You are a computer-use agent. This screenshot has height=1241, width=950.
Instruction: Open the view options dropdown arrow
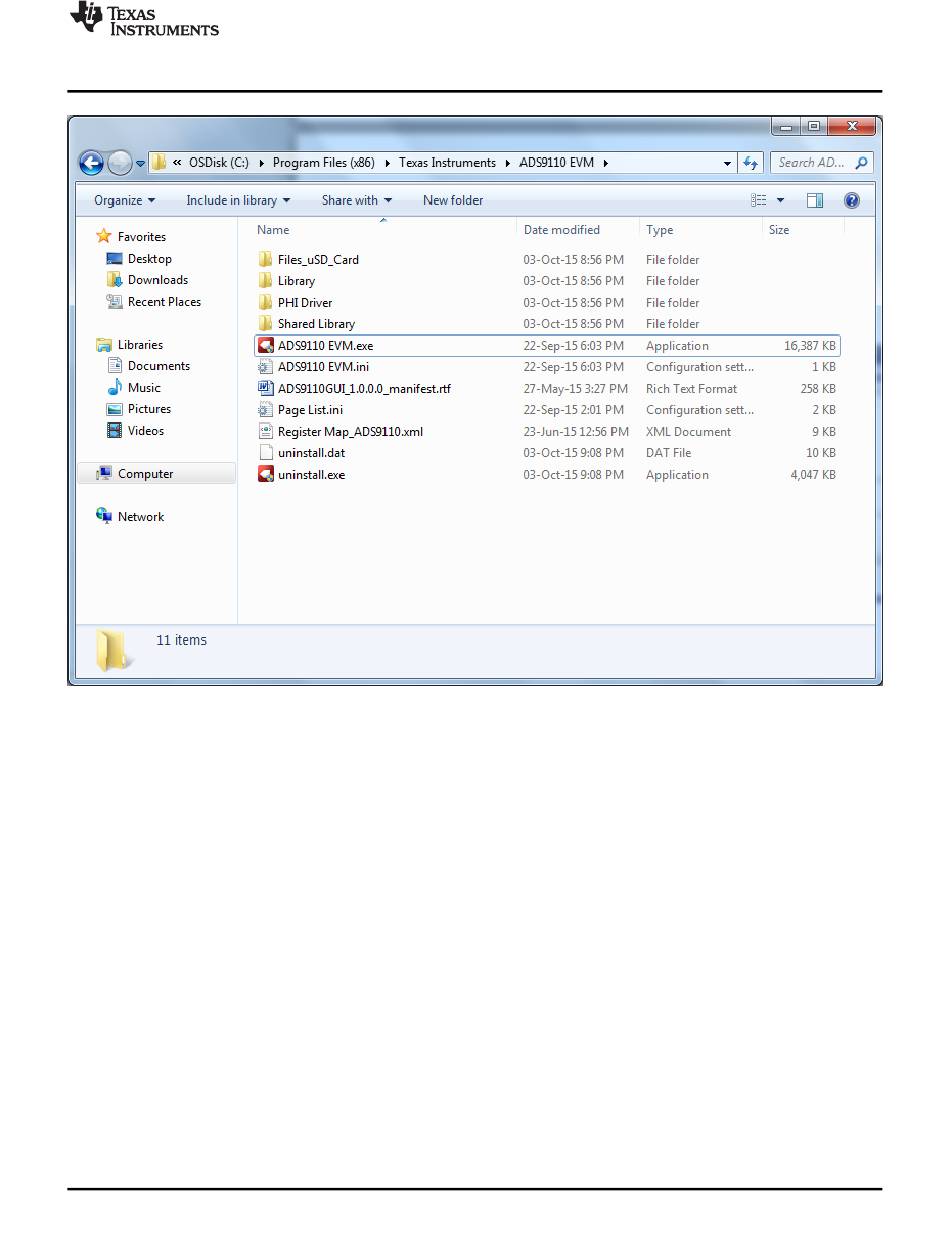[x=781, y=201]
